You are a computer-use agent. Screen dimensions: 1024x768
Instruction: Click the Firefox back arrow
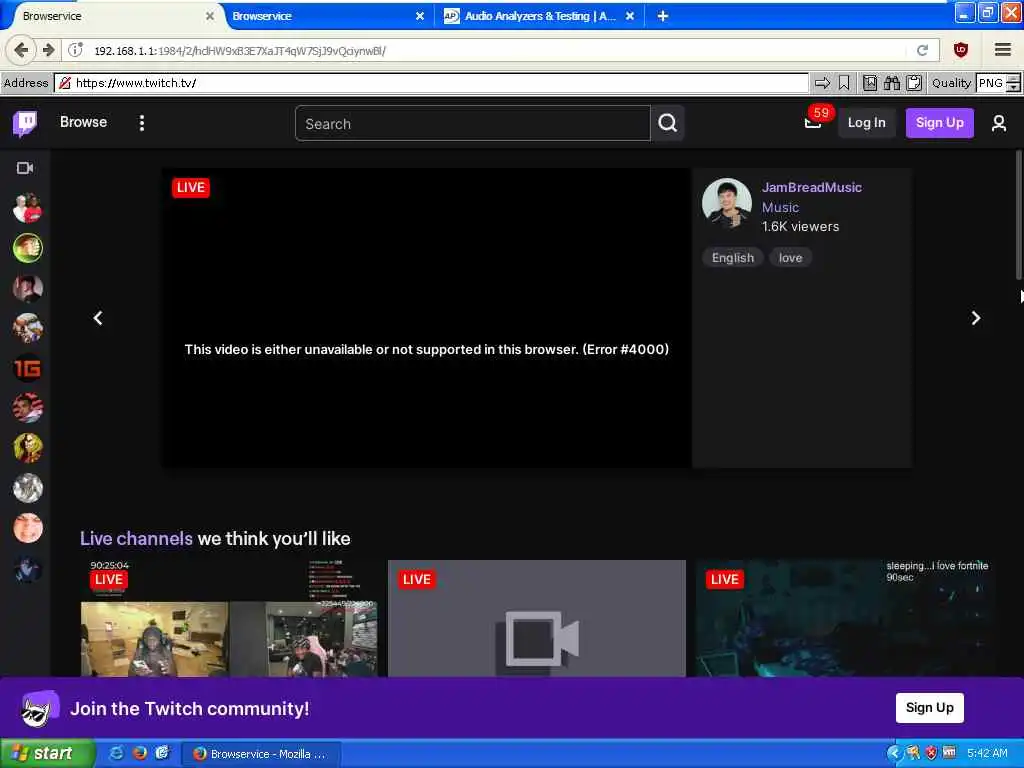click(21, 50)
